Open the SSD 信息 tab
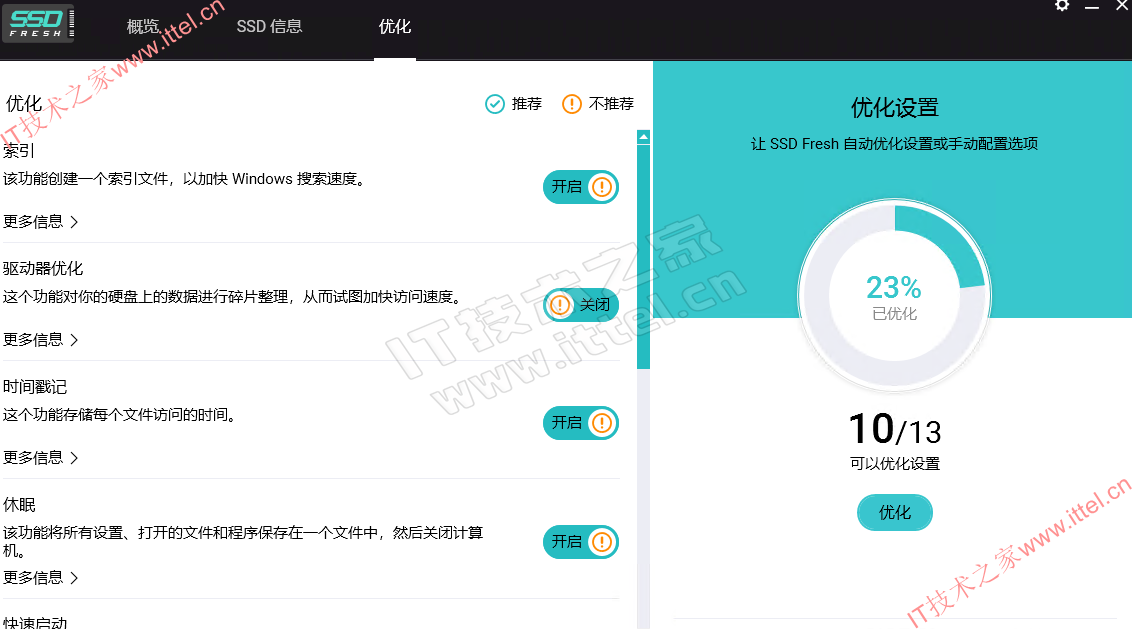 click(269, 27)
